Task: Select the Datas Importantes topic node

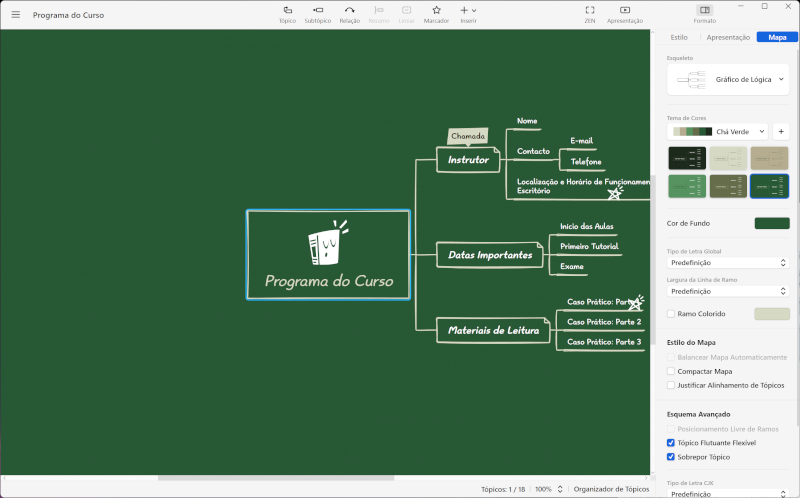Action: coord(490,256)
